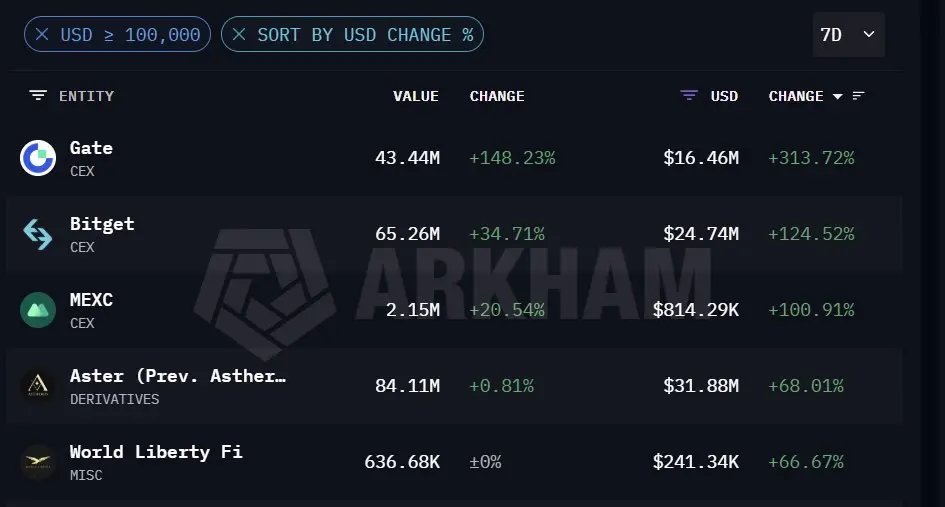The image size is (945, 507).
Task: Remove the Sort by USD Change % chip
Action: [239, 34]
